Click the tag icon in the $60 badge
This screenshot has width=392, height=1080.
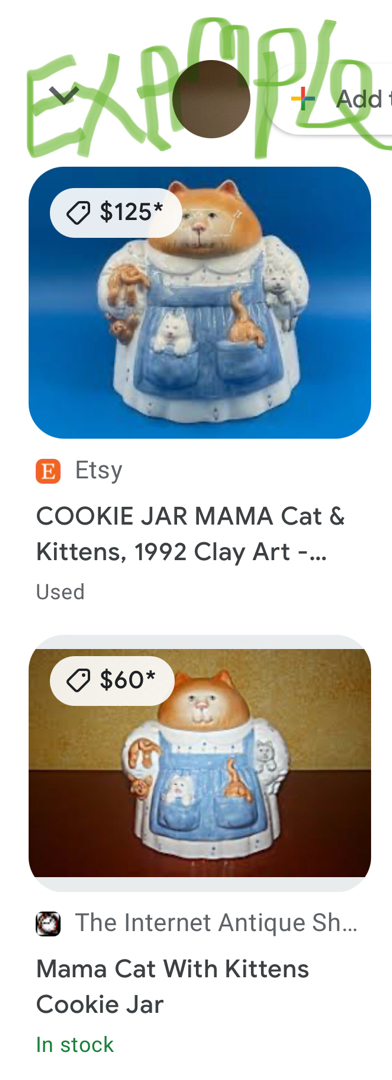(x=79, y=681)
